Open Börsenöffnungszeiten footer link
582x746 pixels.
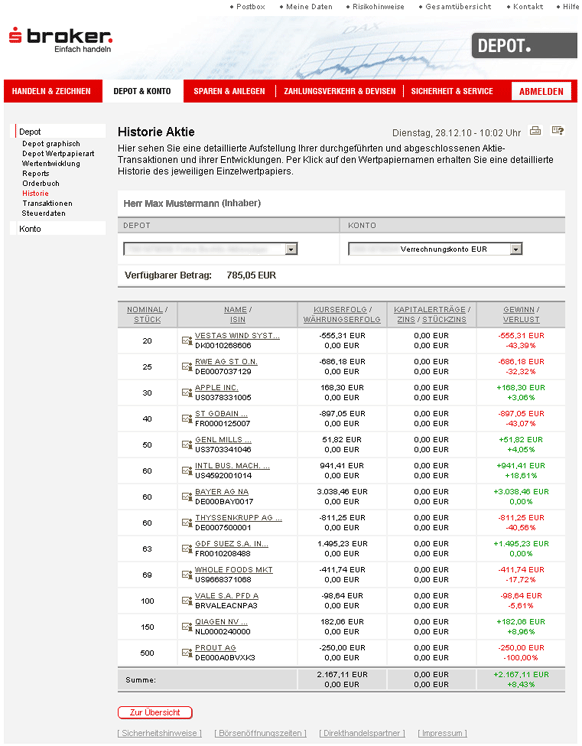point(260,733)
